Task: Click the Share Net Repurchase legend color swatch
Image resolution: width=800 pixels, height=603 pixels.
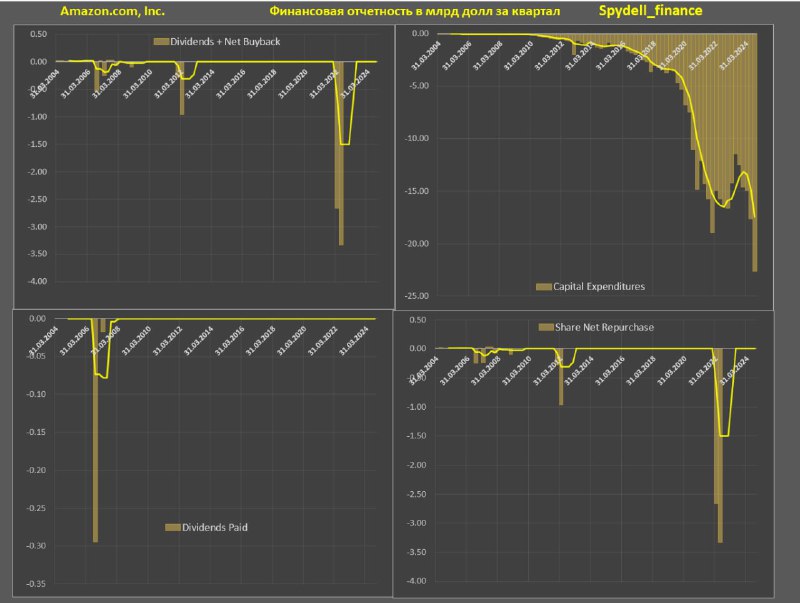Action: pos(546,328)
